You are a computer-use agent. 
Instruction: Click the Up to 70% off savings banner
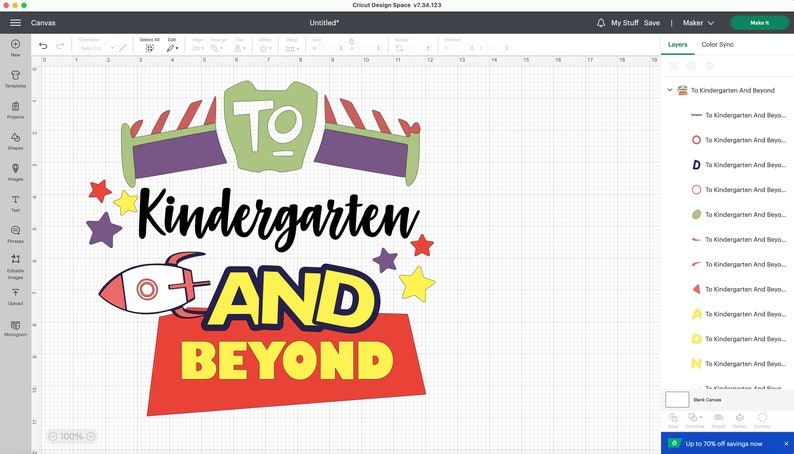724,443
